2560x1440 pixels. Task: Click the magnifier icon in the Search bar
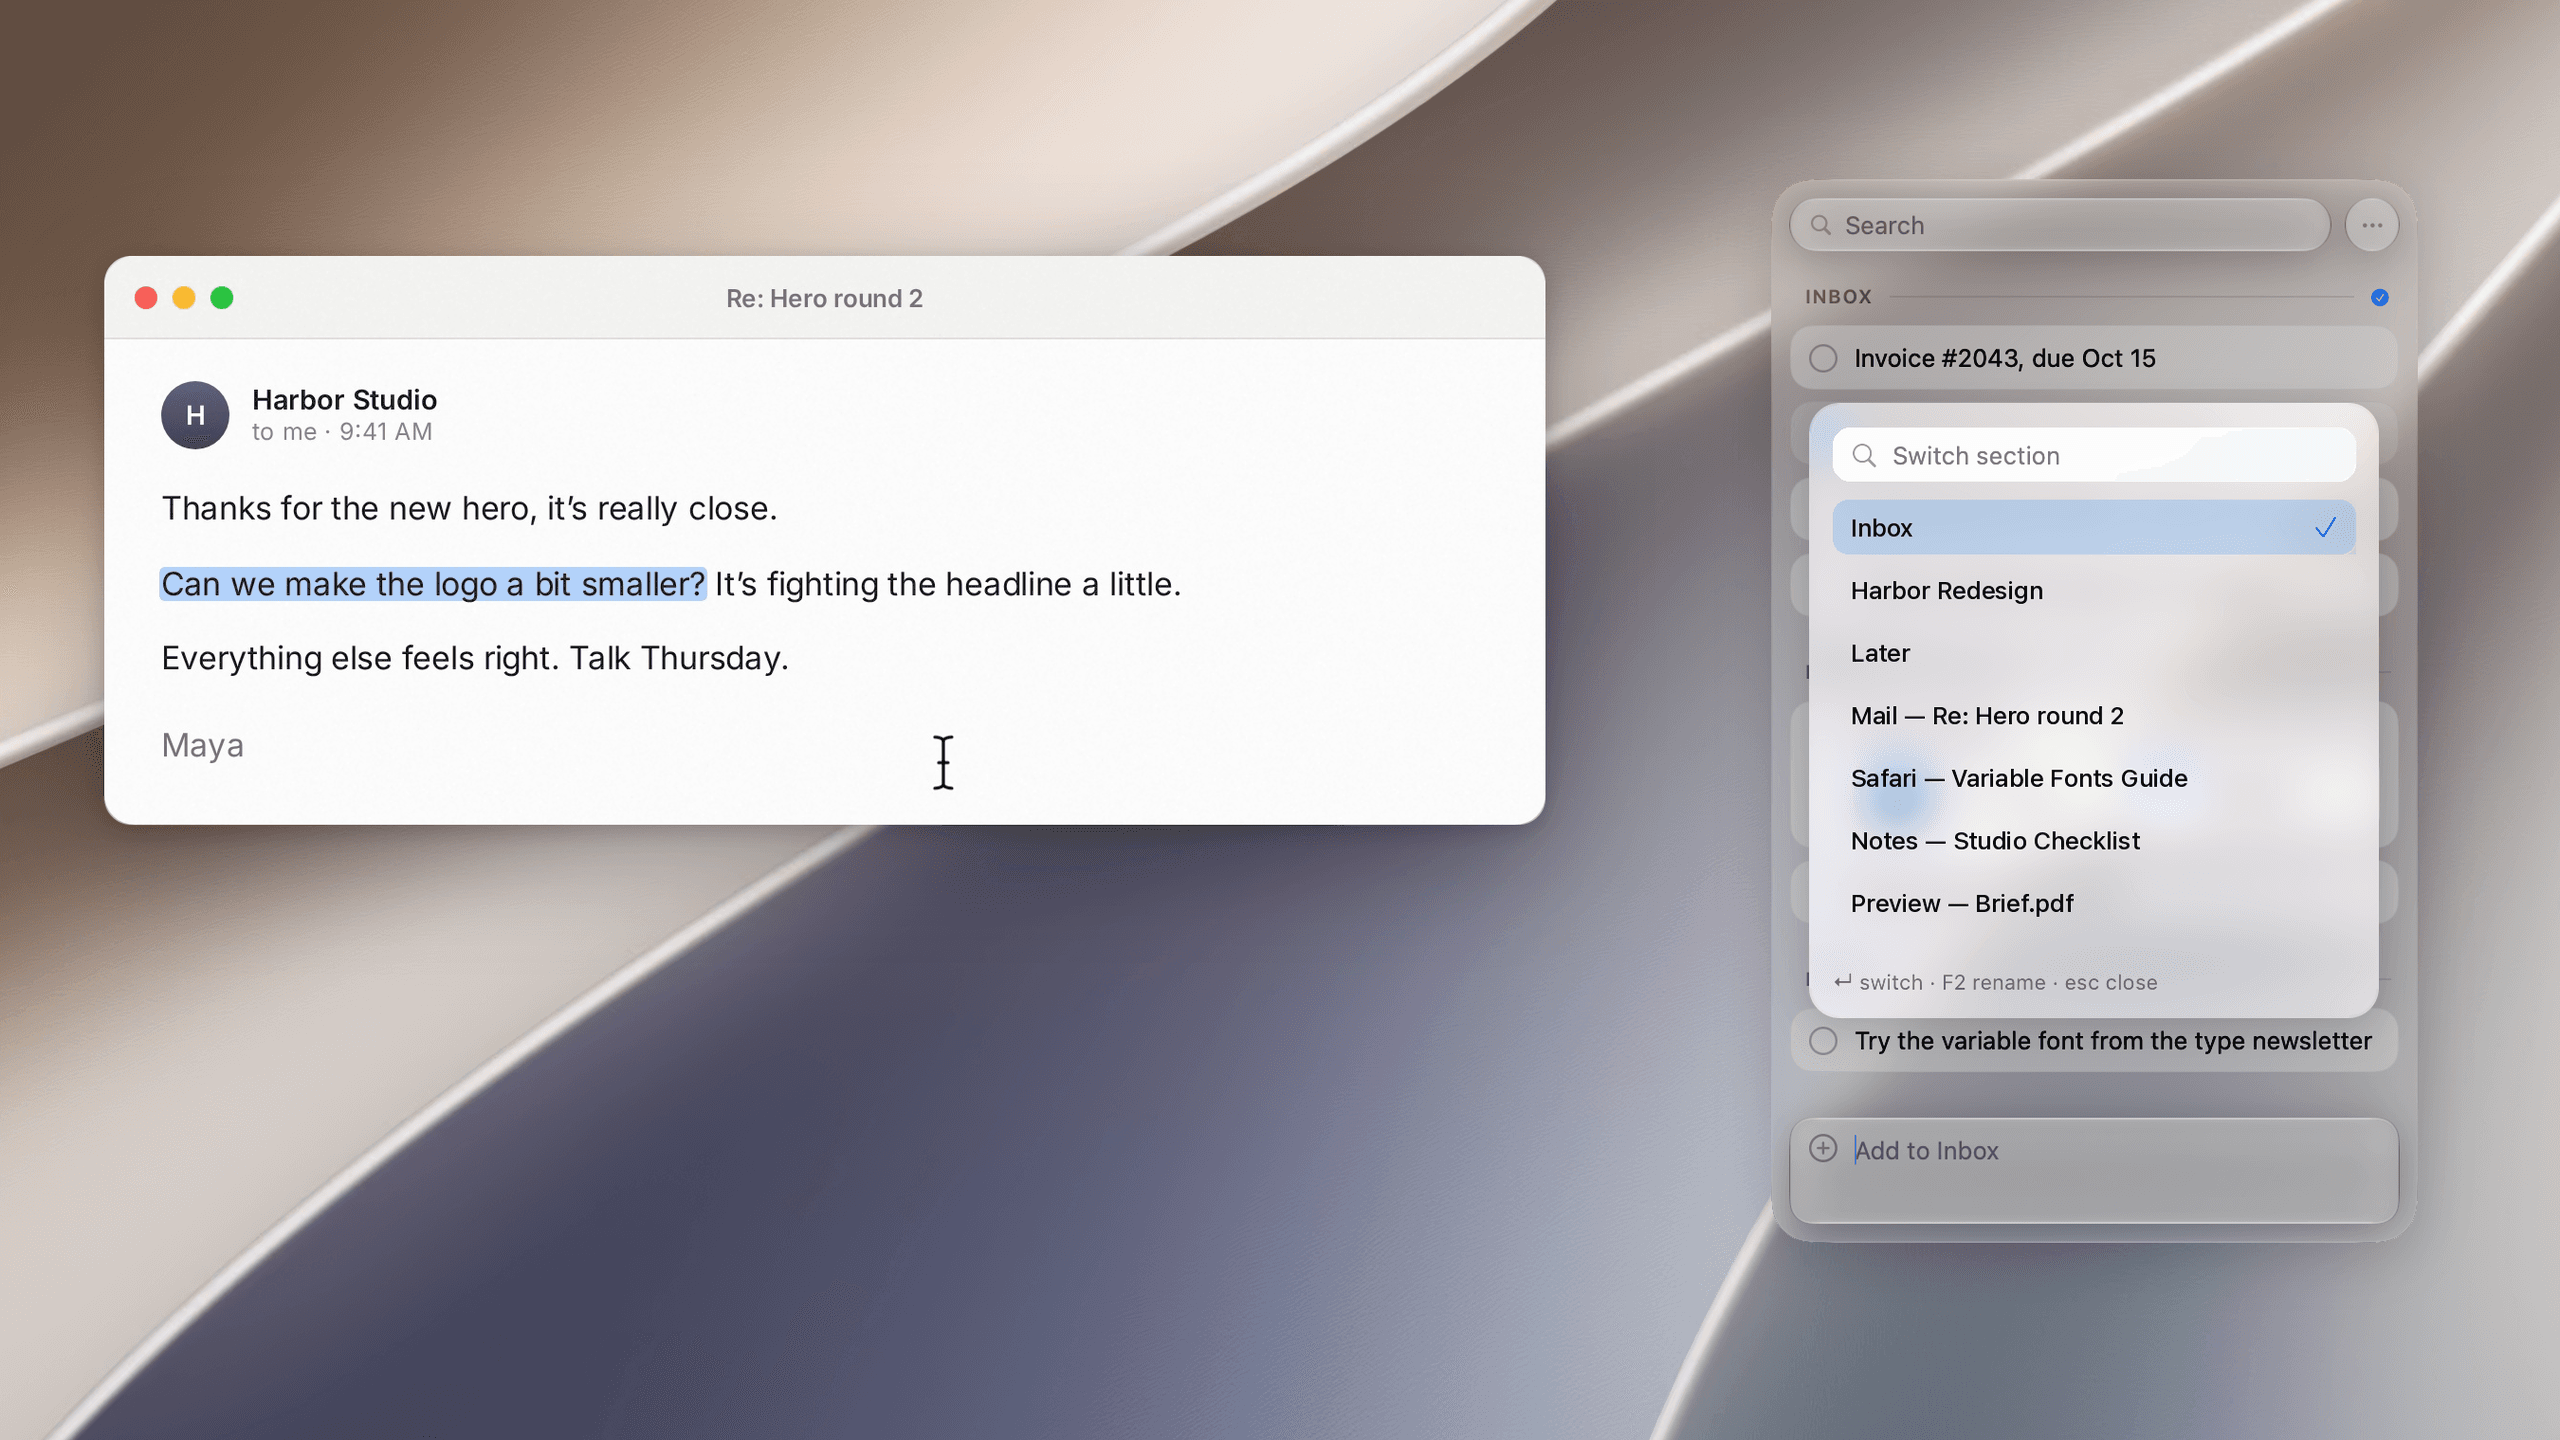(1821, 225)
